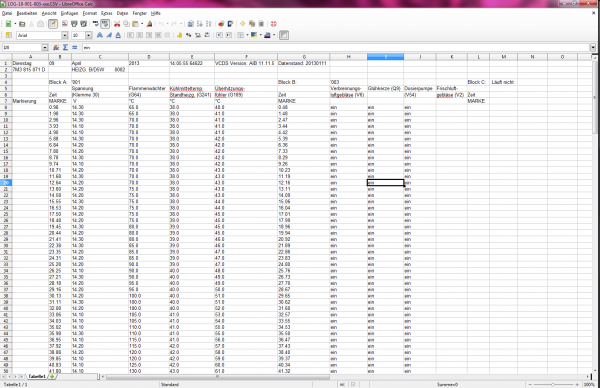Open the Datei menu
Screen dimensions: 600x388
point(7,13)
